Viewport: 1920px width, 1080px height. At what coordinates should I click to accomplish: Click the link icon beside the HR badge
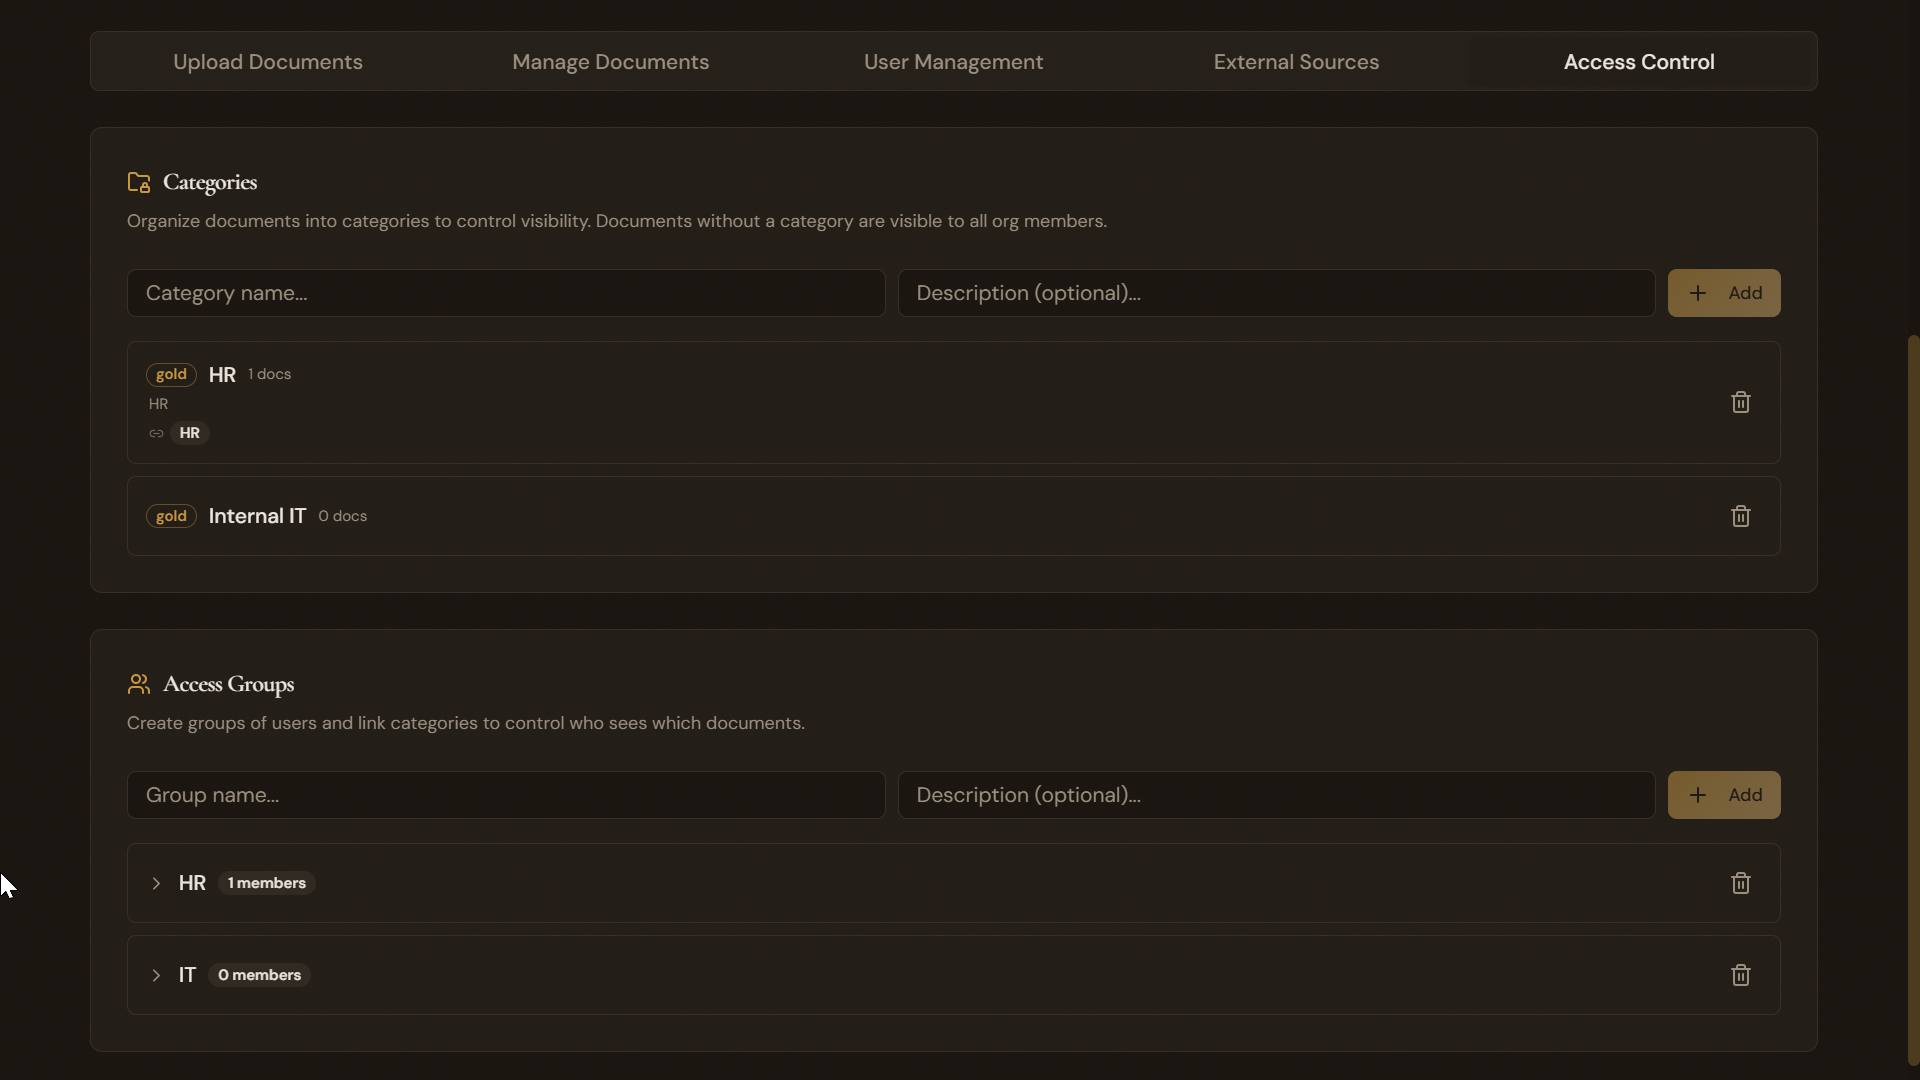(x=156, y=433)
